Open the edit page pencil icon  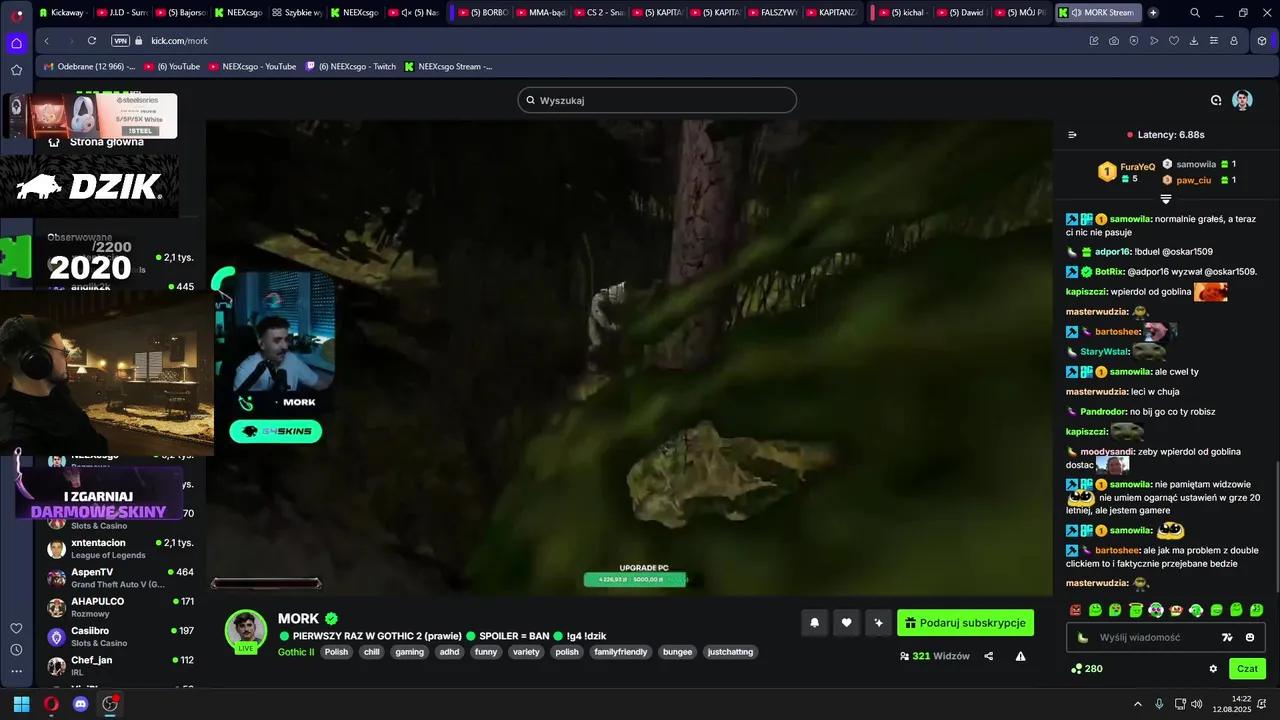1094,41
